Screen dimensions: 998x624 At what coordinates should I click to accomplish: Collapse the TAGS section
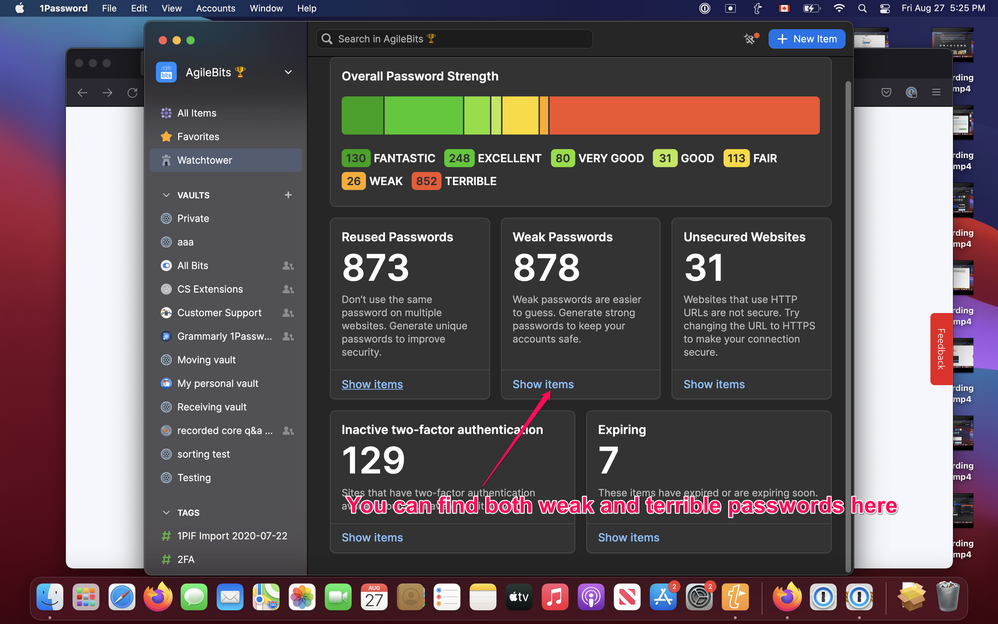pos(166,513)
